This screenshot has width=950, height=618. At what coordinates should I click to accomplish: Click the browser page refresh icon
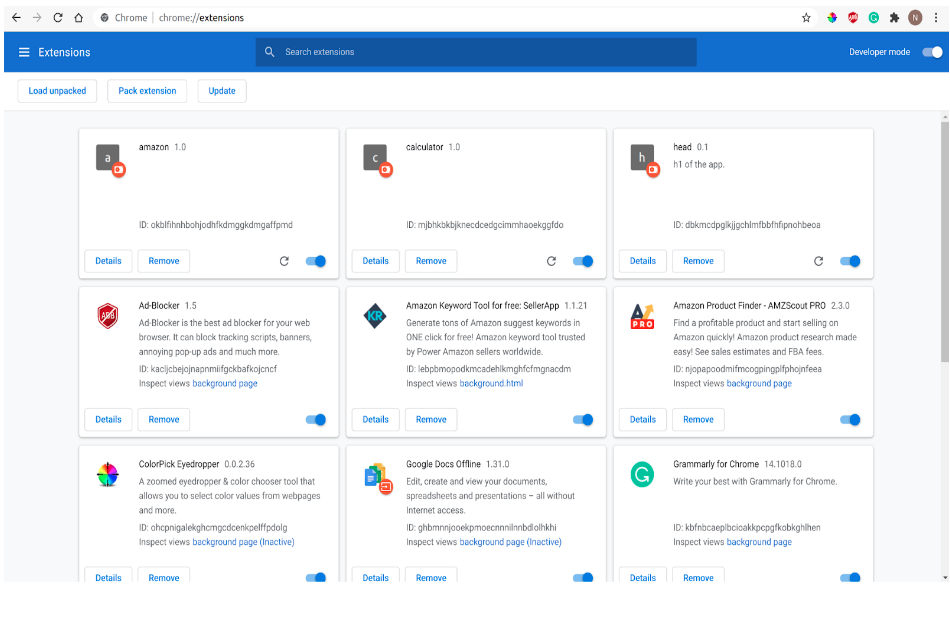tap(58, 17)
